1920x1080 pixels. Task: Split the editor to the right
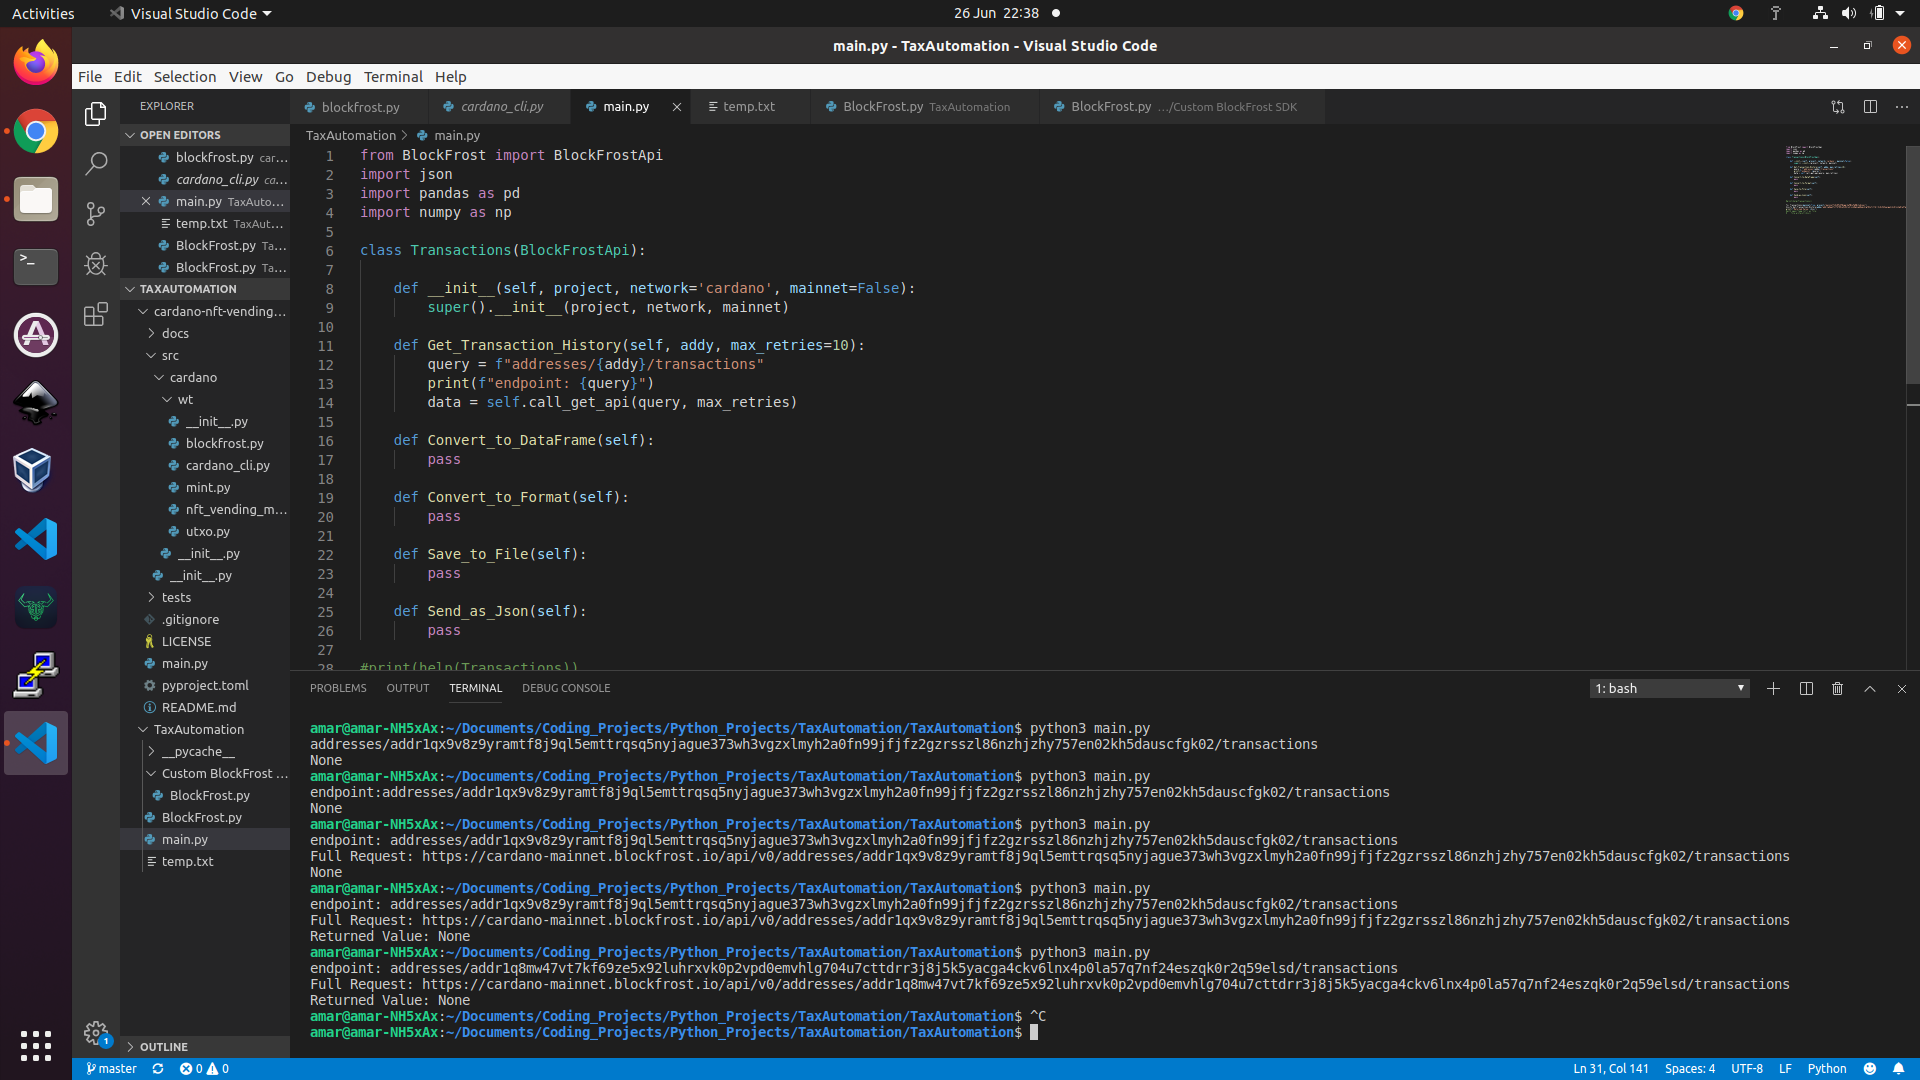[x=1870, y=107]
